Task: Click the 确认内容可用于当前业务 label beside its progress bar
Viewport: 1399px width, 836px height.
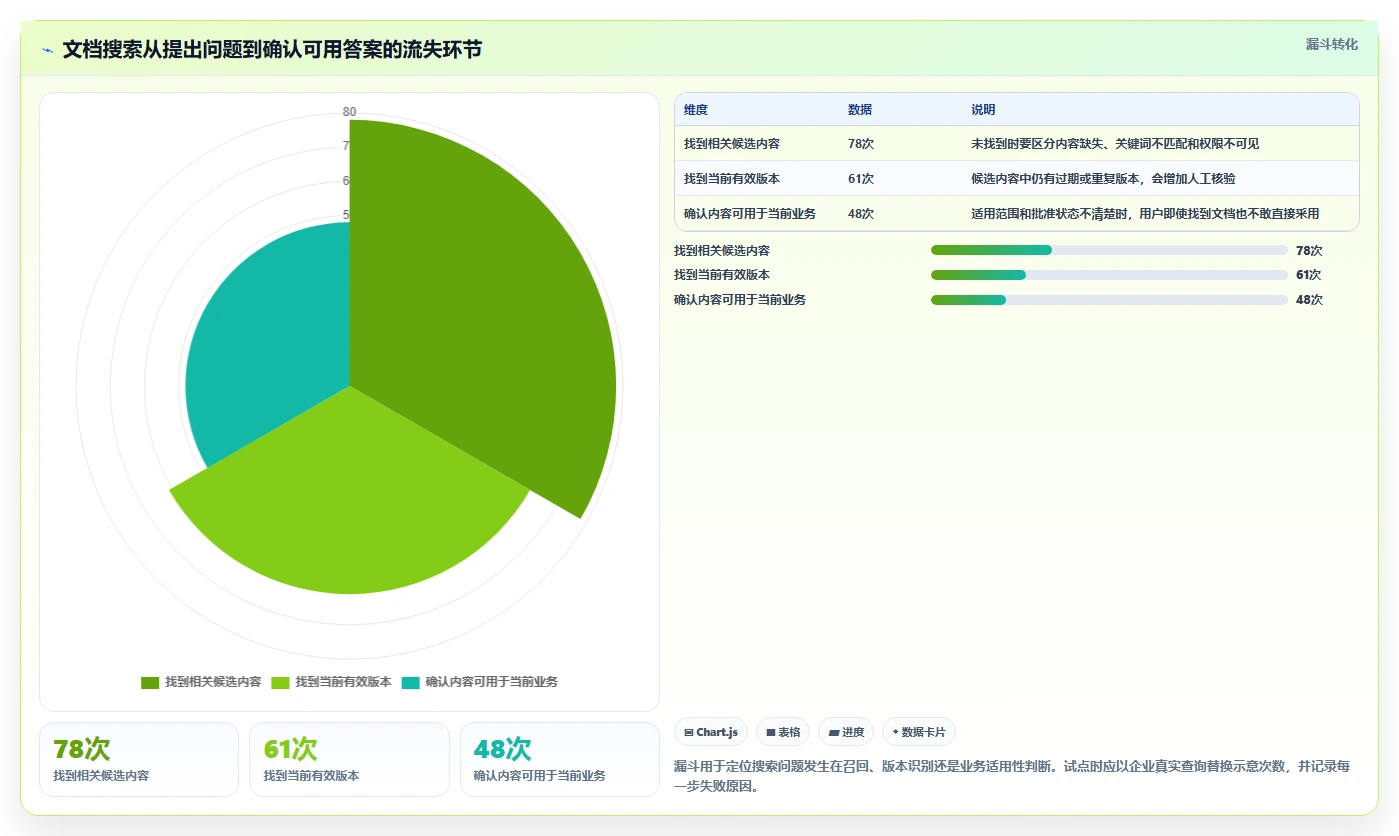Action: [x=740, y=300]
